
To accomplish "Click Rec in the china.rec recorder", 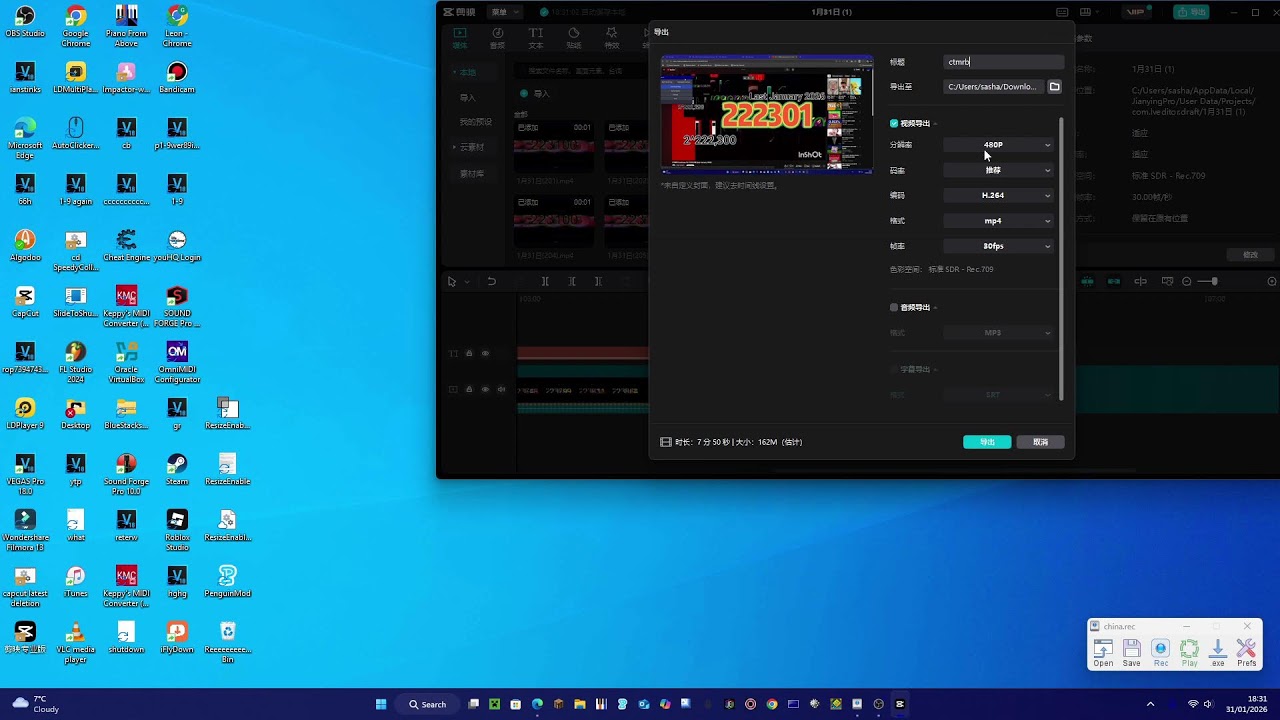I will (1161, 654).
